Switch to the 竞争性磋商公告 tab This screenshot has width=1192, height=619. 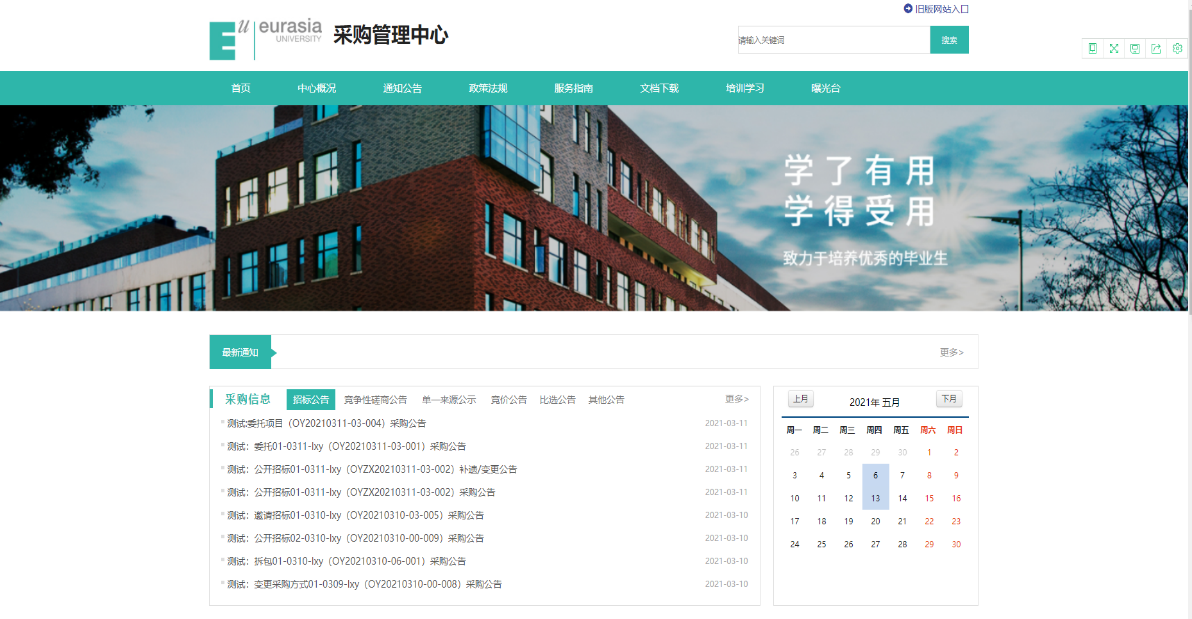tap(375, 400)
